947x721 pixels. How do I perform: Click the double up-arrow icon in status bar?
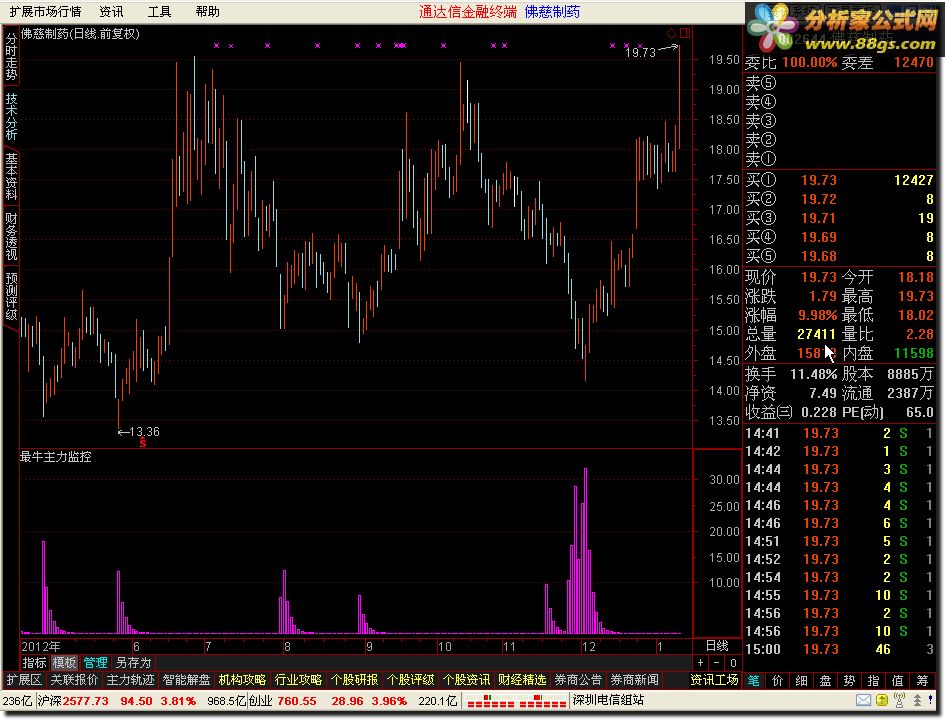coord(917,700)
